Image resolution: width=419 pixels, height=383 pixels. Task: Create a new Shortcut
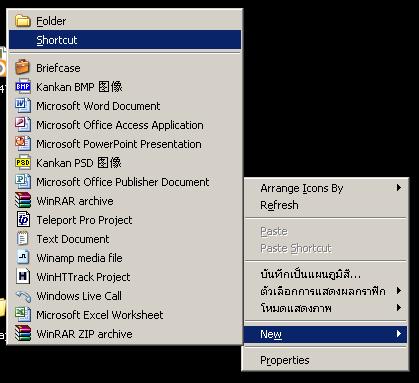(x=125, y=40)
